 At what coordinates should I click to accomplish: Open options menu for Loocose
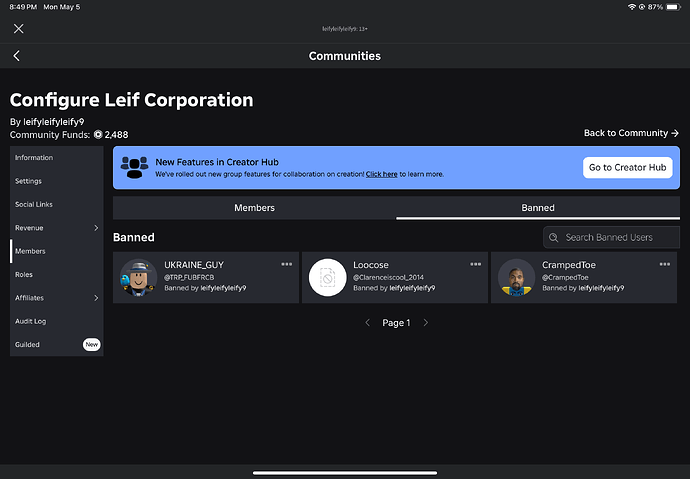[475, 264]
